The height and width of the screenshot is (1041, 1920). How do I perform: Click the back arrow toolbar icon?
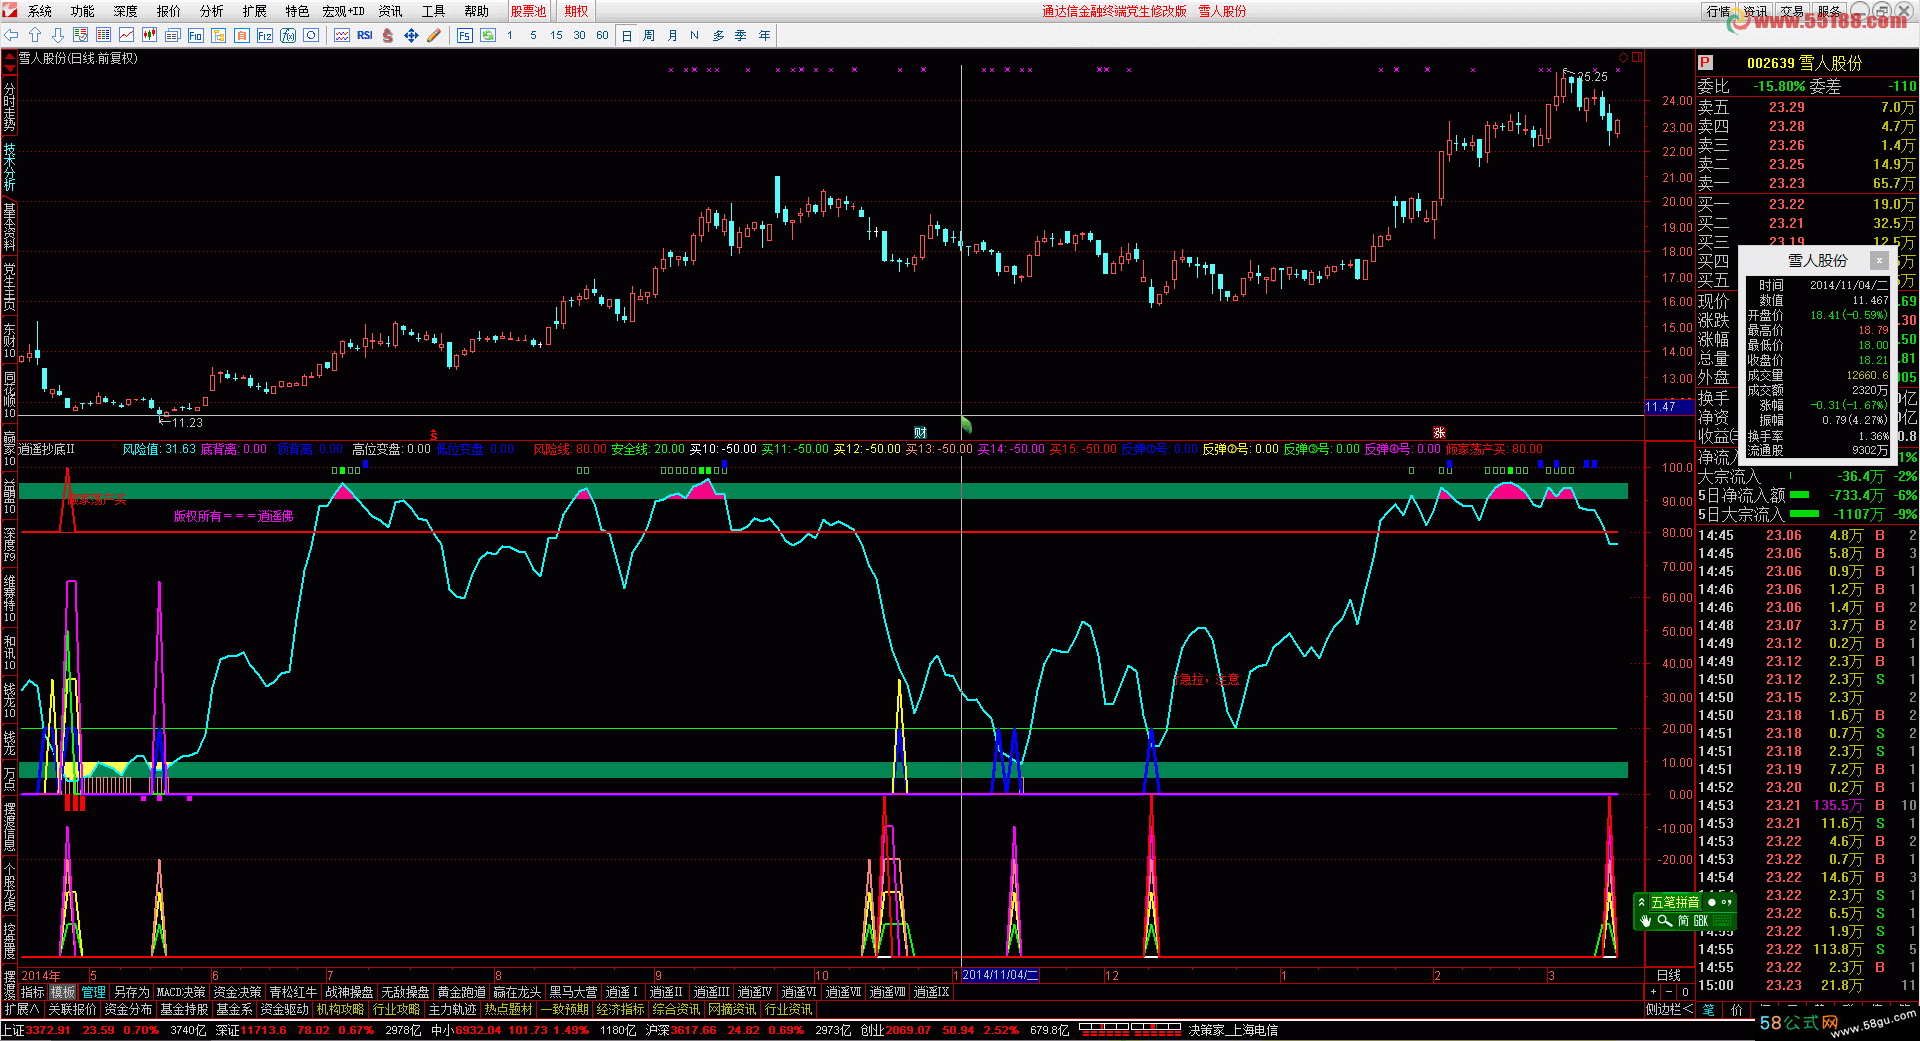click(11, 35)
